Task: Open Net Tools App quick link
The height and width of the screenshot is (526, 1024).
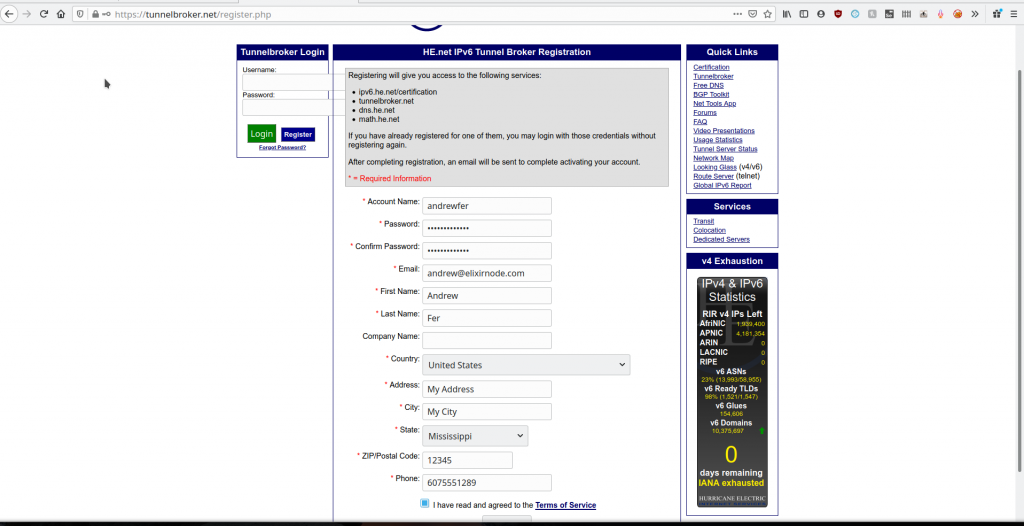Action: point(714,104)
